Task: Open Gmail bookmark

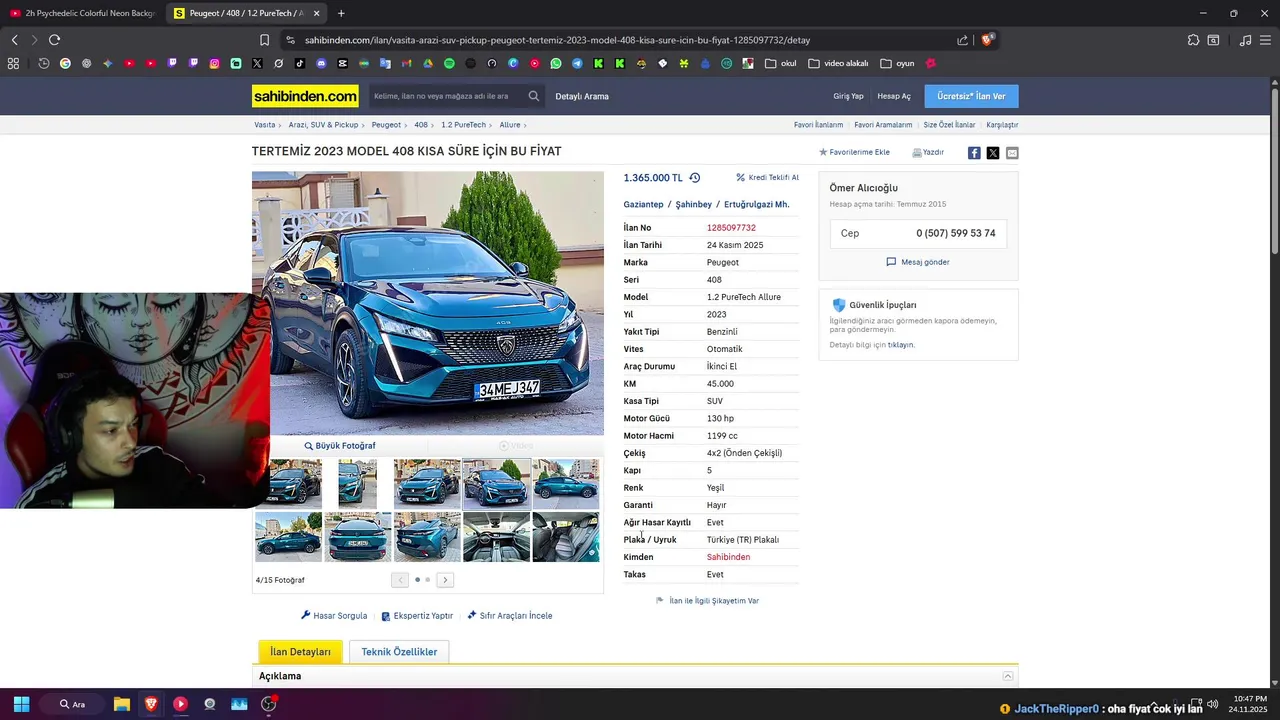Action: [406, 63]
